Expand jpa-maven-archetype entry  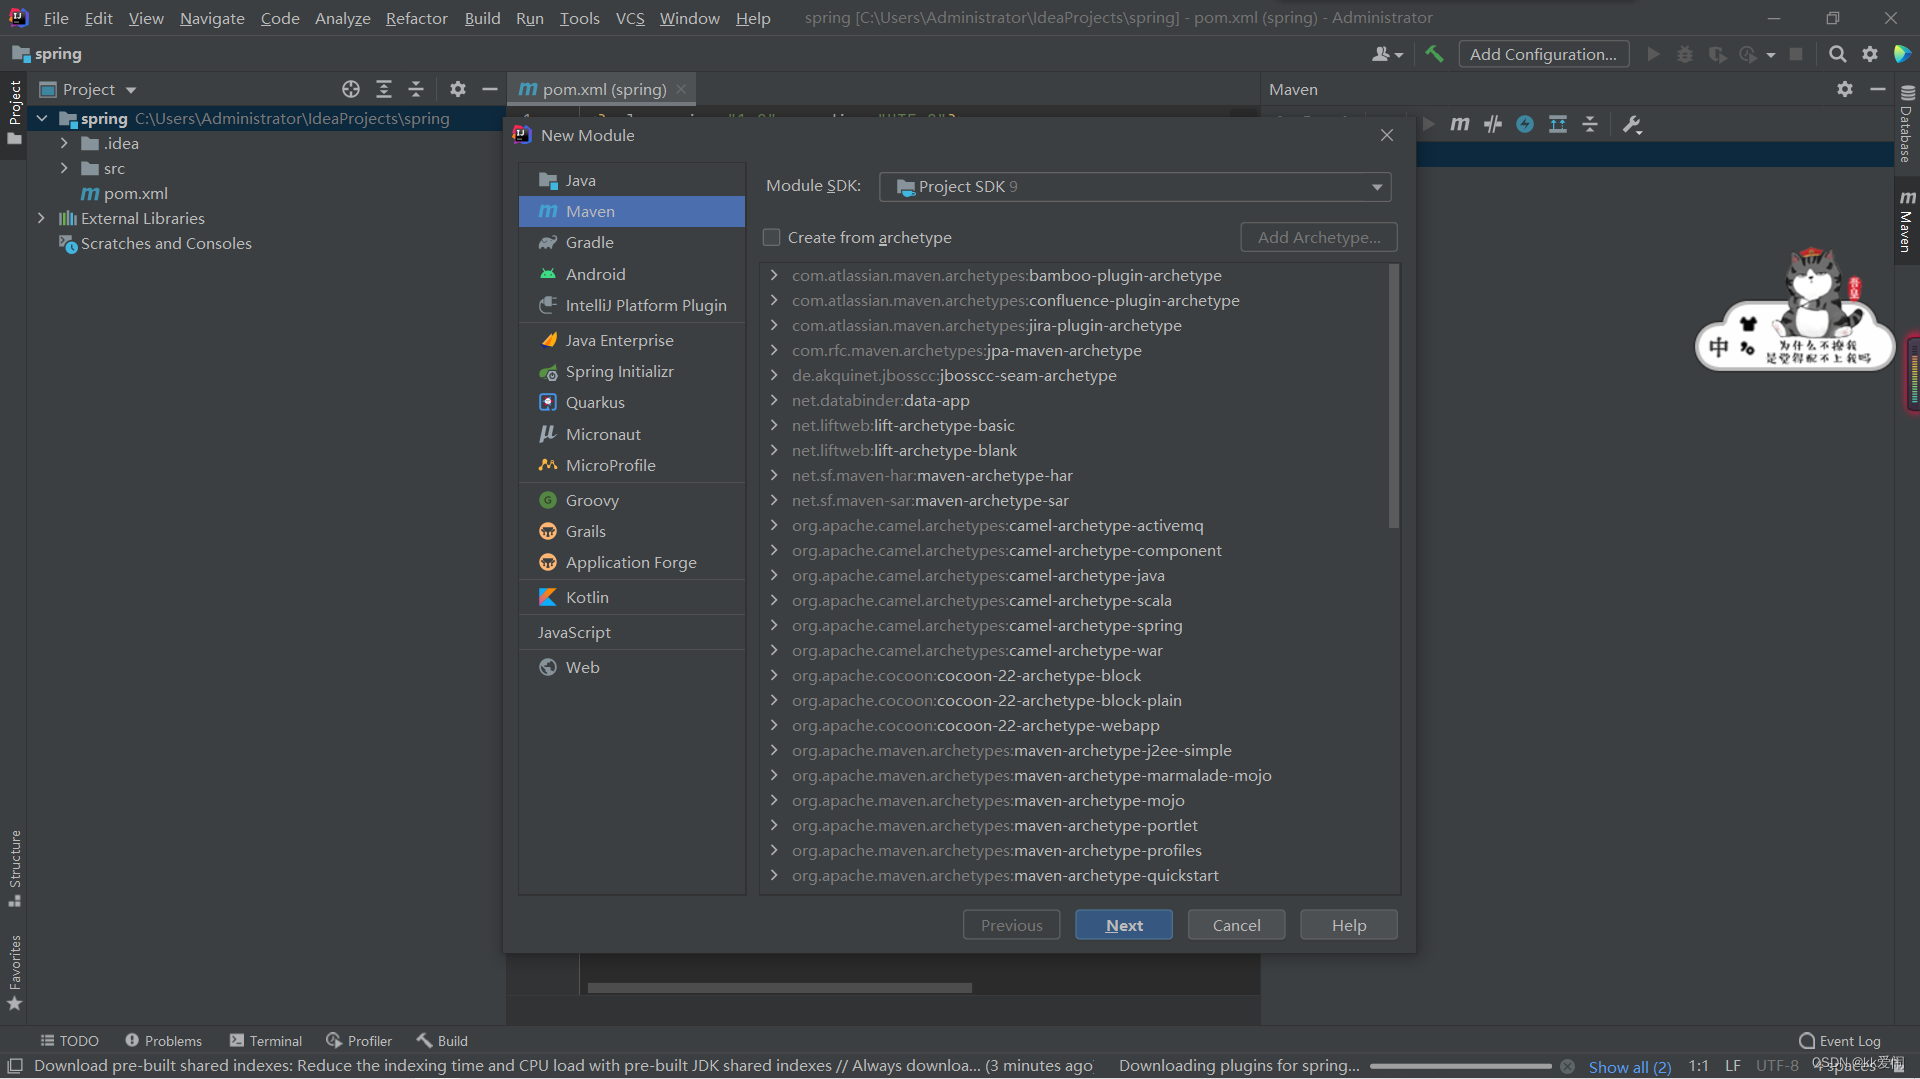click(x=774, y=350)
